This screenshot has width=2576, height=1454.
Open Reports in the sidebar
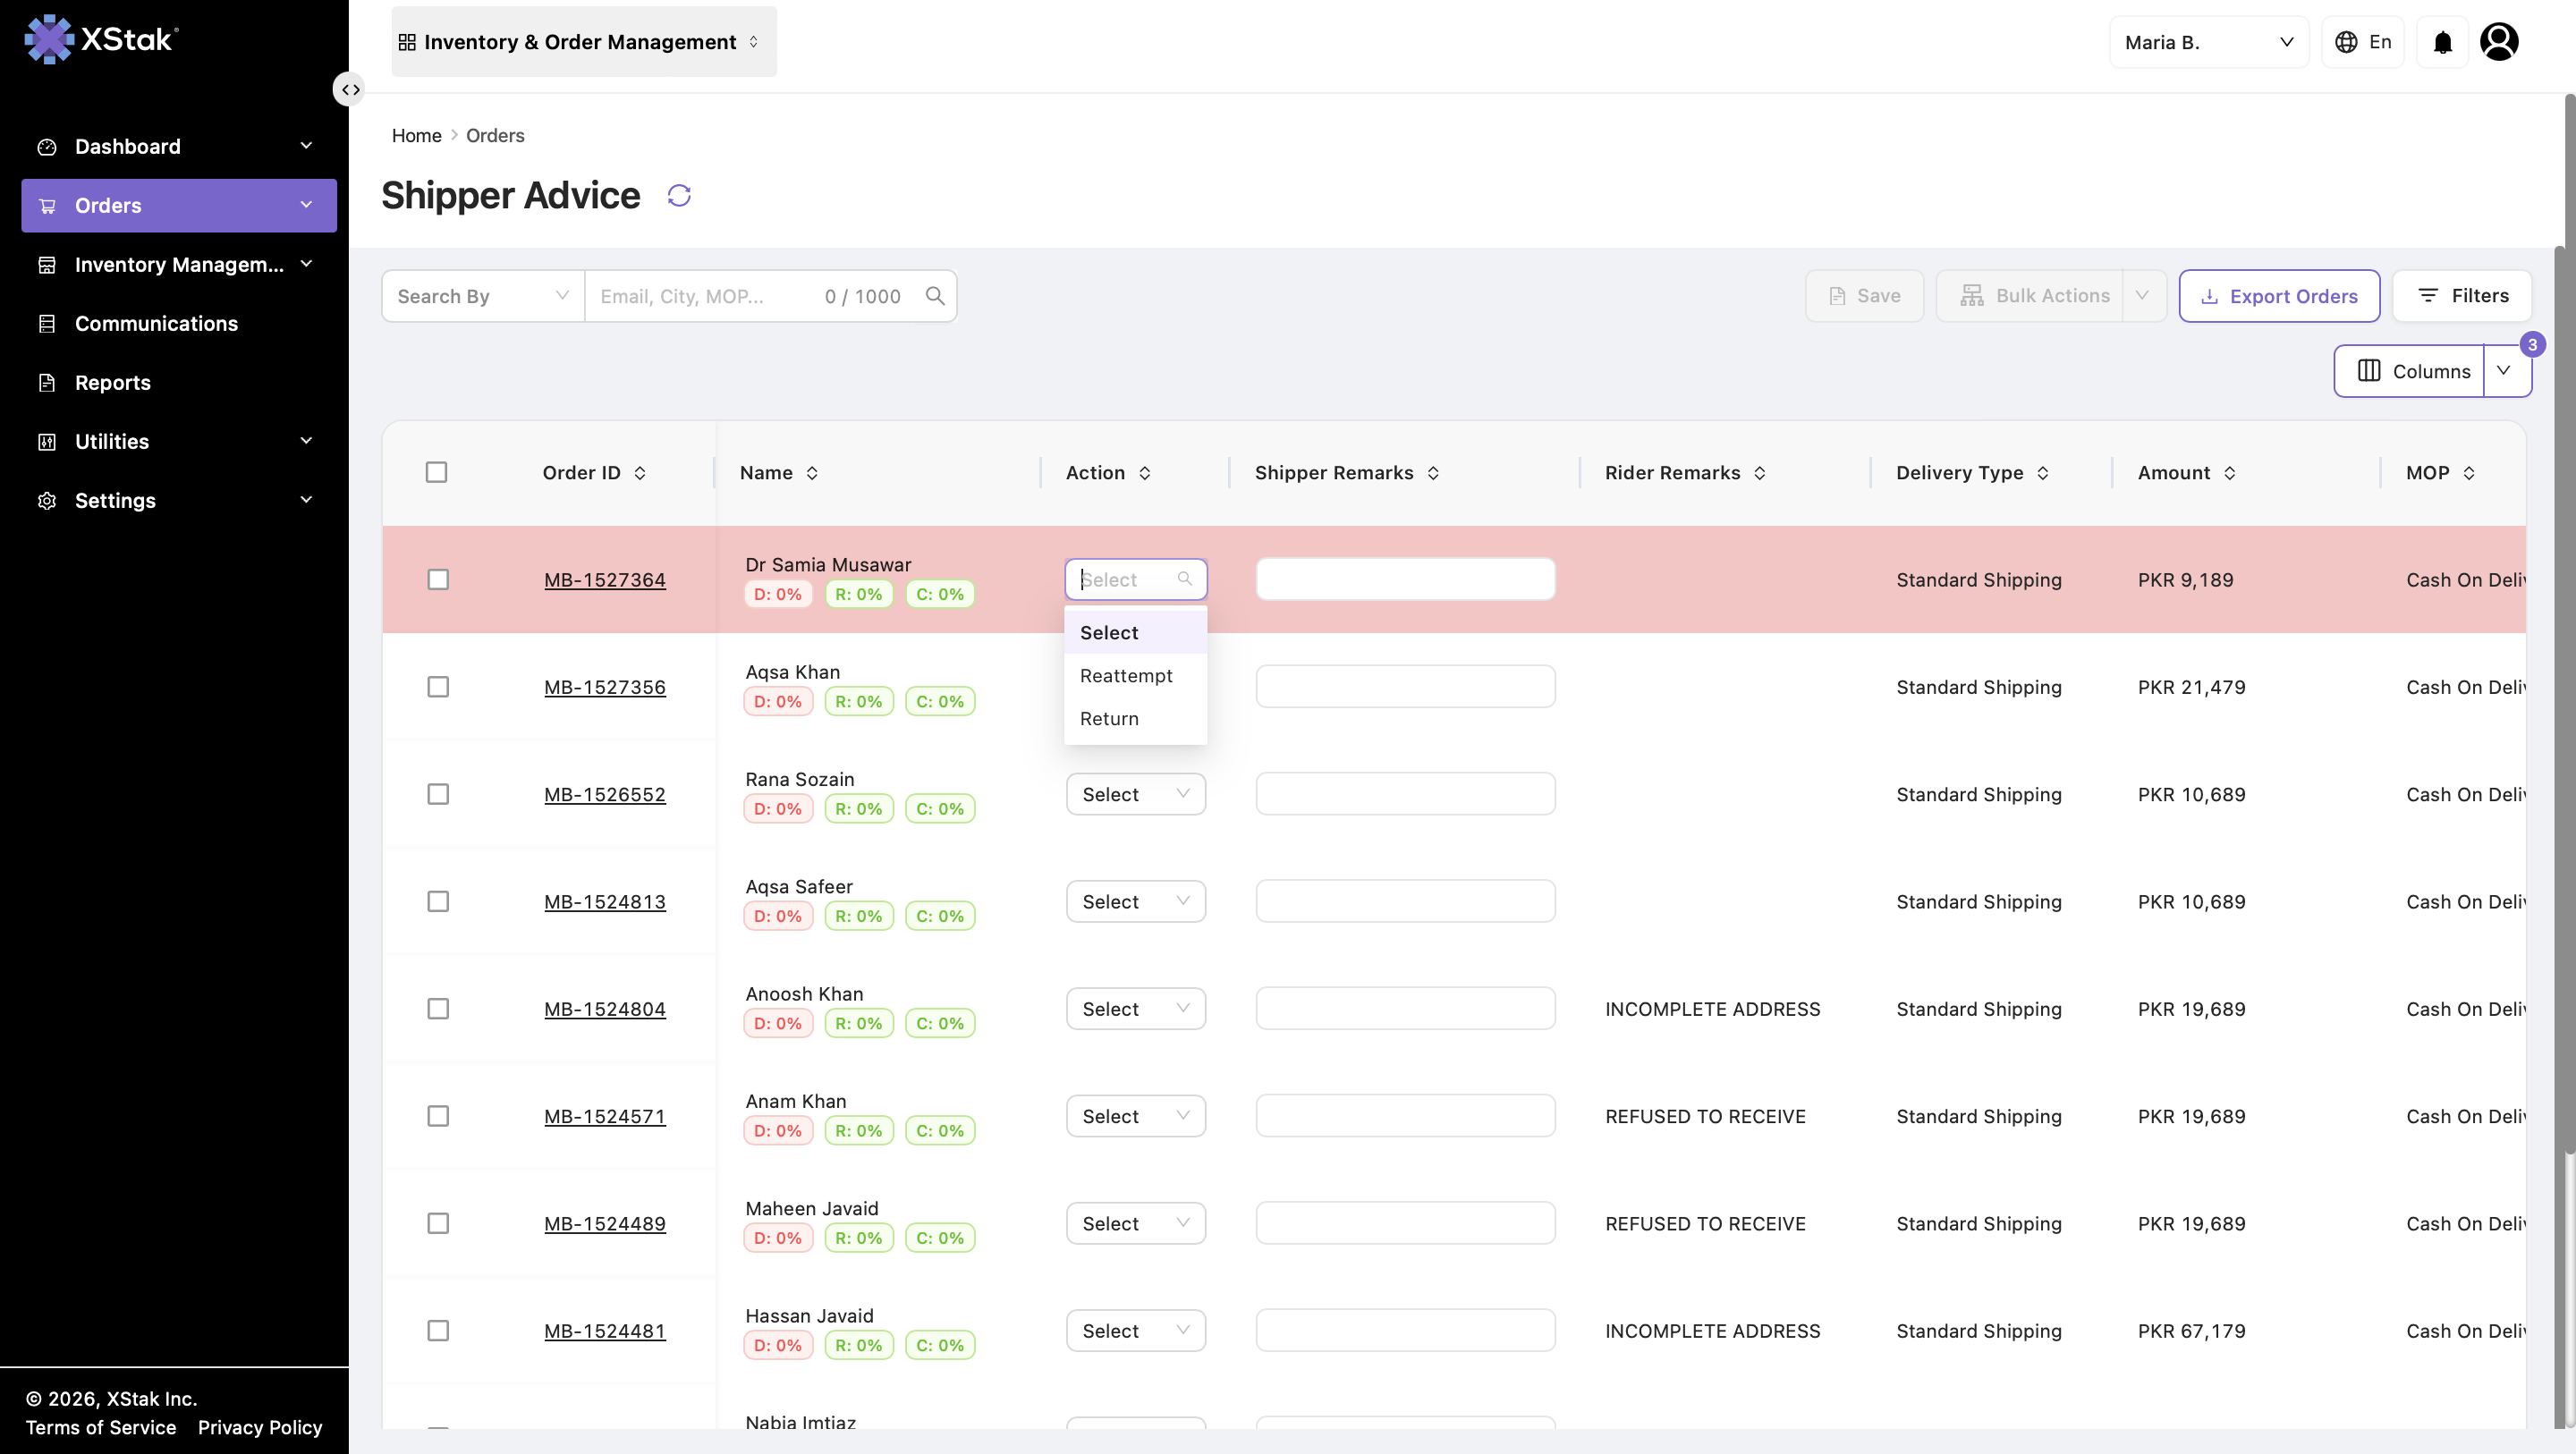(x=179, y=383)
